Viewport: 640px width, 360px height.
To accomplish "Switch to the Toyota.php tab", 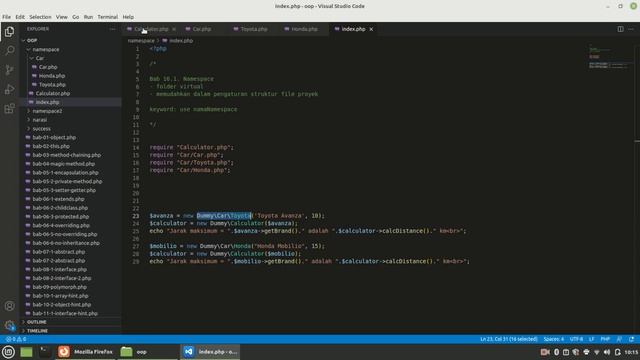I will (x=254, y=29).
